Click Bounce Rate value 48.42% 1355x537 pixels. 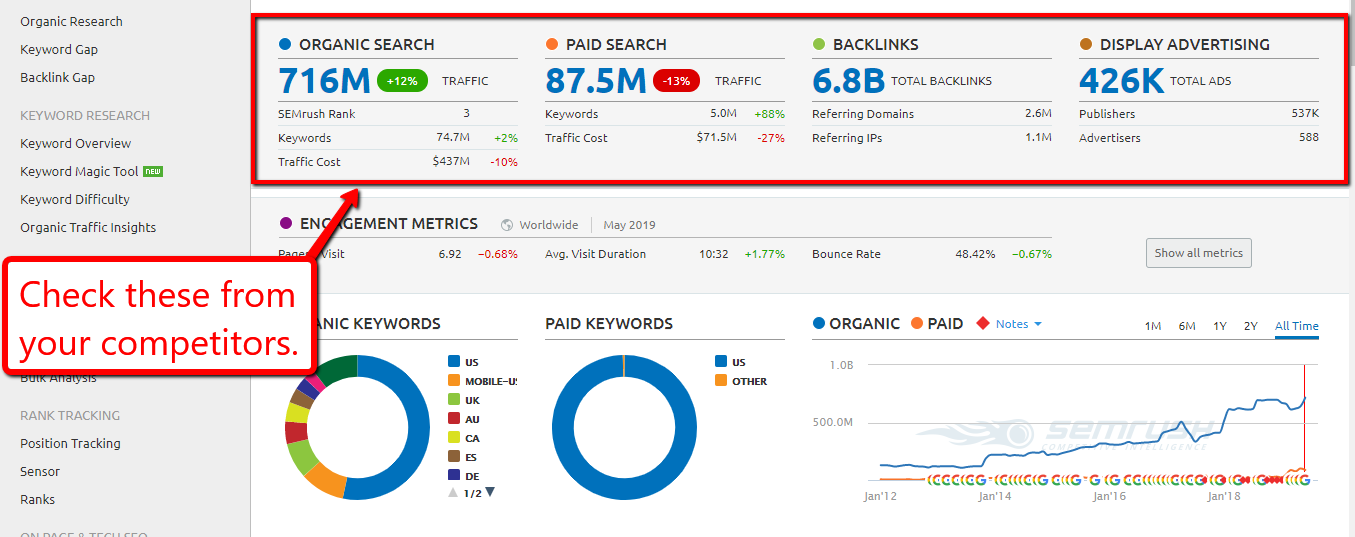[x=975, y=254]
